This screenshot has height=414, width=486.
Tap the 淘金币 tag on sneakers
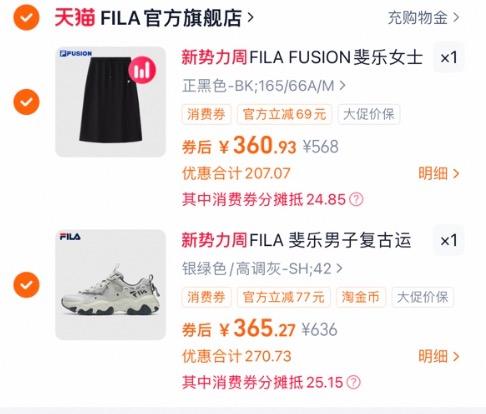click(361, 297)
